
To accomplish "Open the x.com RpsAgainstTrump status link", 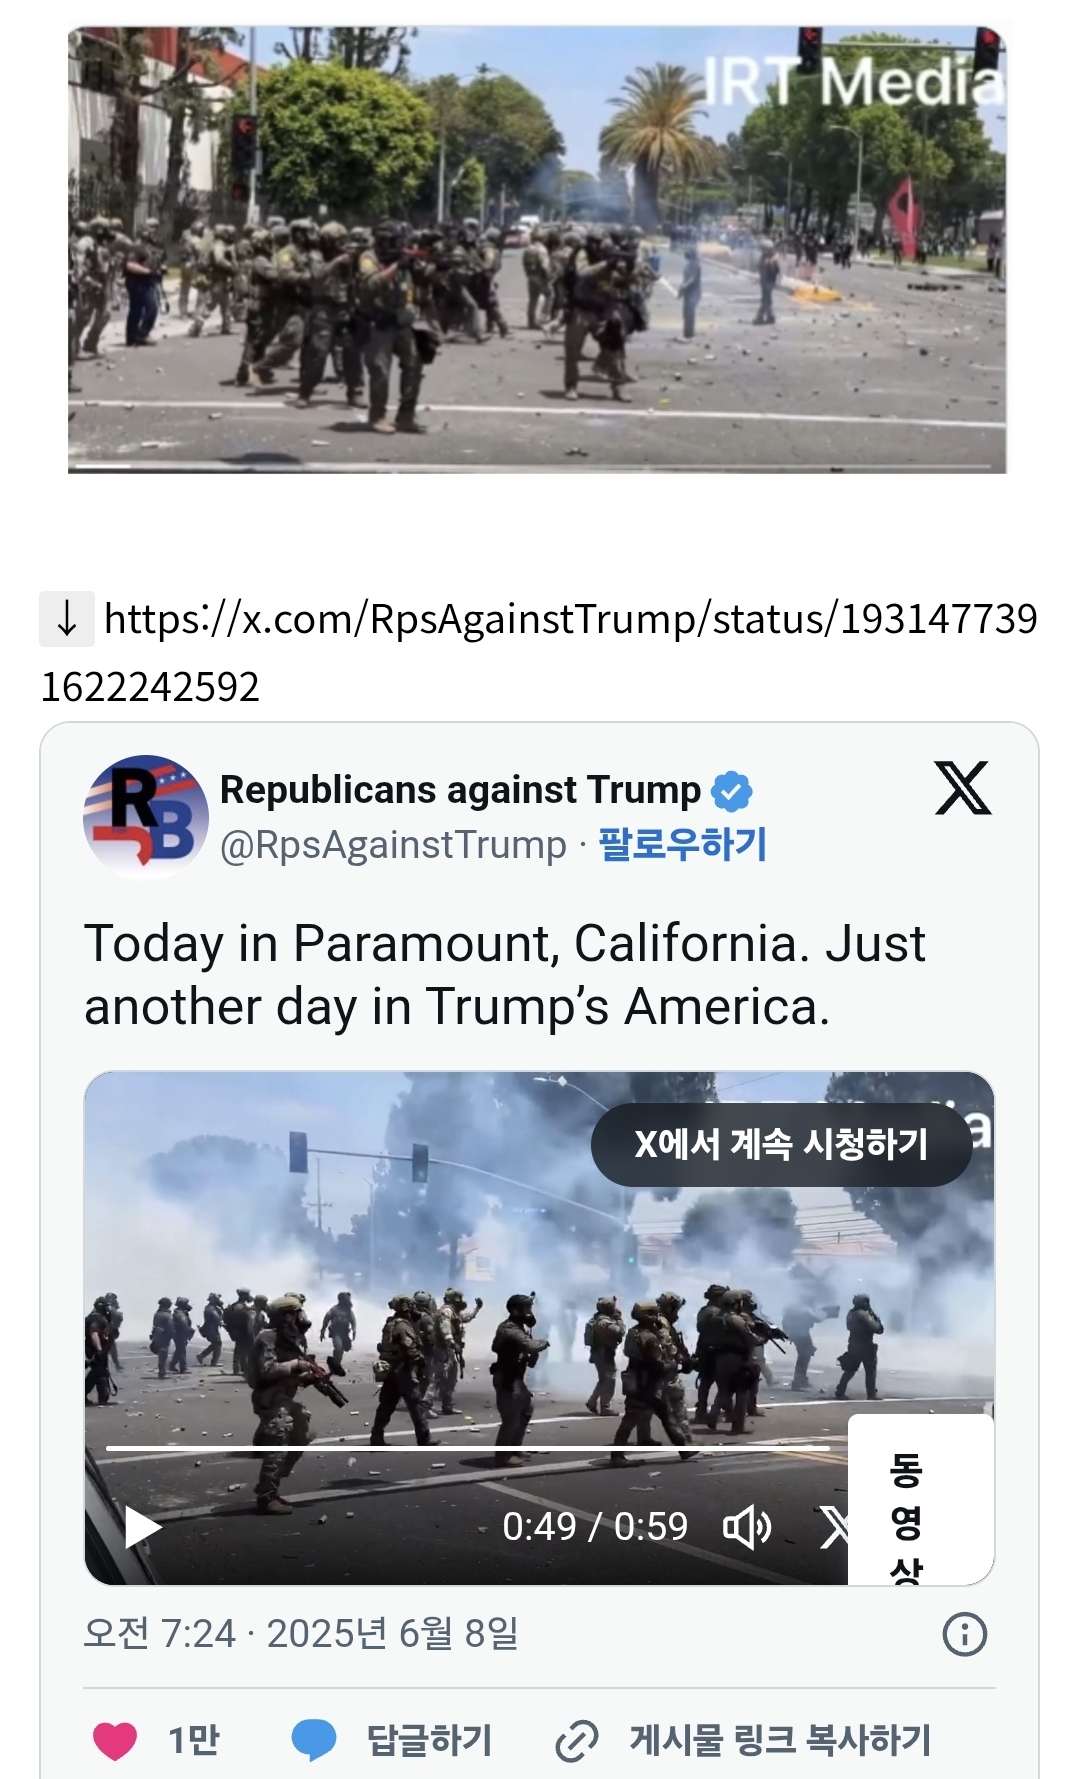I will click(539, 652).
